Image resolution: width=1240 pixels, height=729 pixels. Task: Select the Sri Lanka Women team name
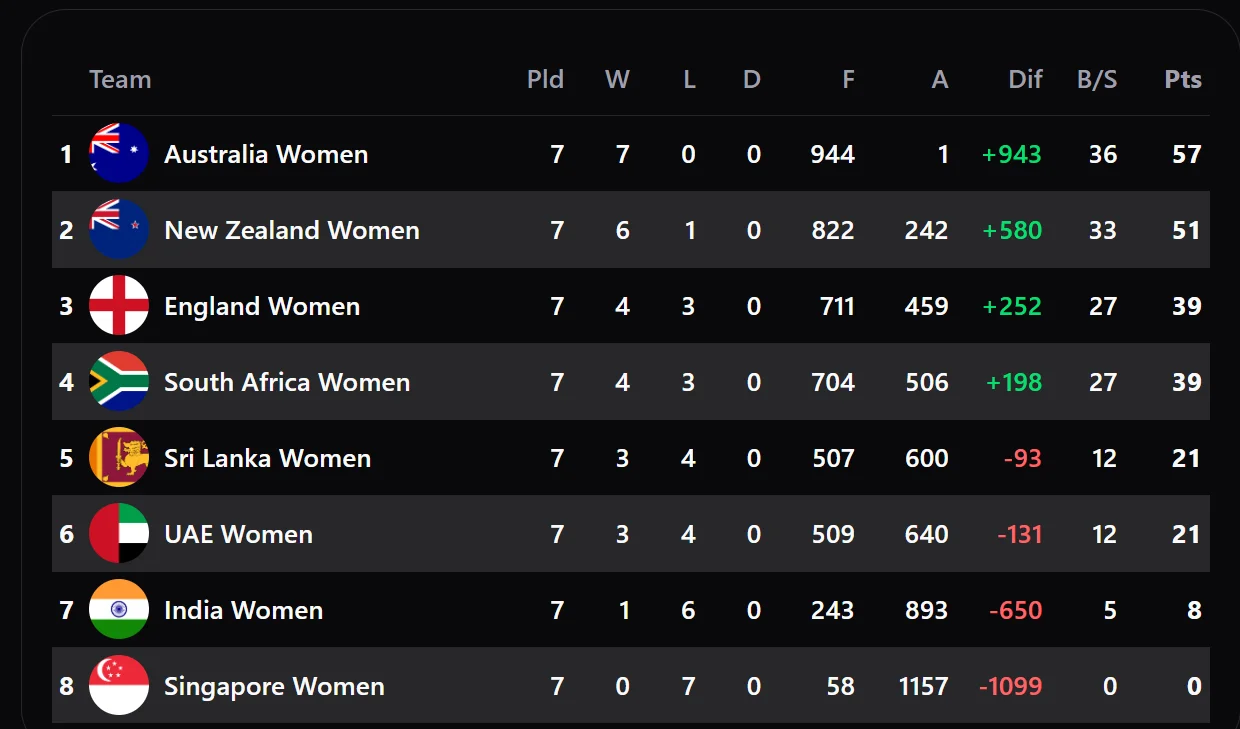coord(267,458)
